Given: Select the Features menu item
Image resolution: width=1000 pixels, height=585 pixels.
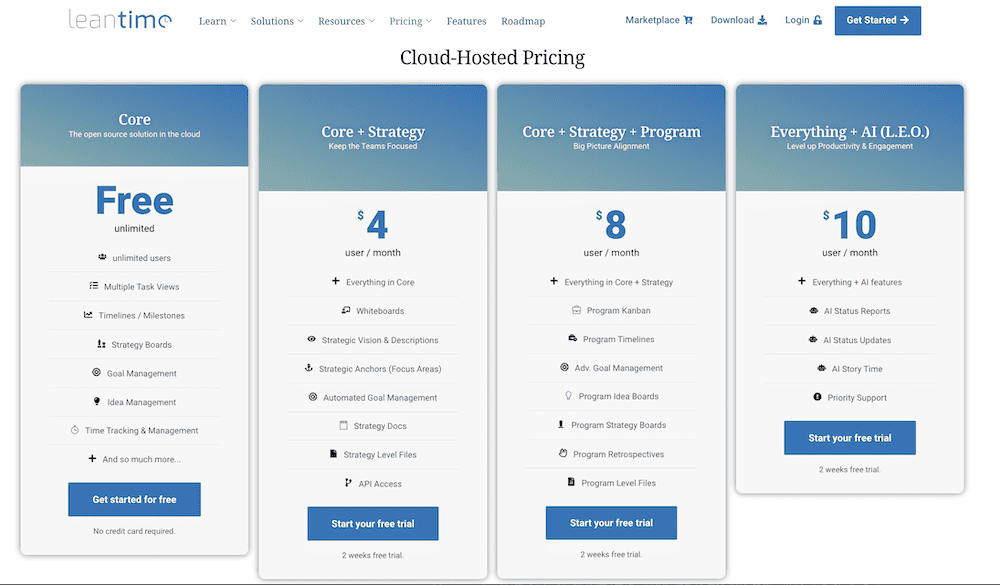Looking at the screenshot, I should pyautogui.click(x=466, y=20).
